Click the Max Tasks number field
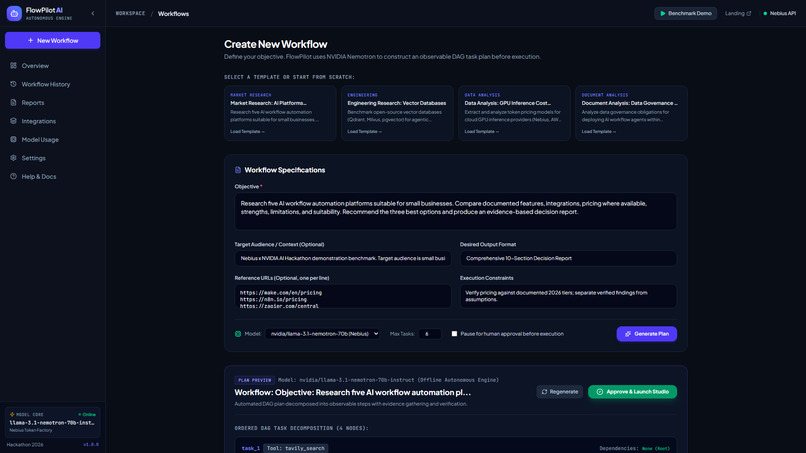Viewport: 806px width, 453px height. pos(430,334)
